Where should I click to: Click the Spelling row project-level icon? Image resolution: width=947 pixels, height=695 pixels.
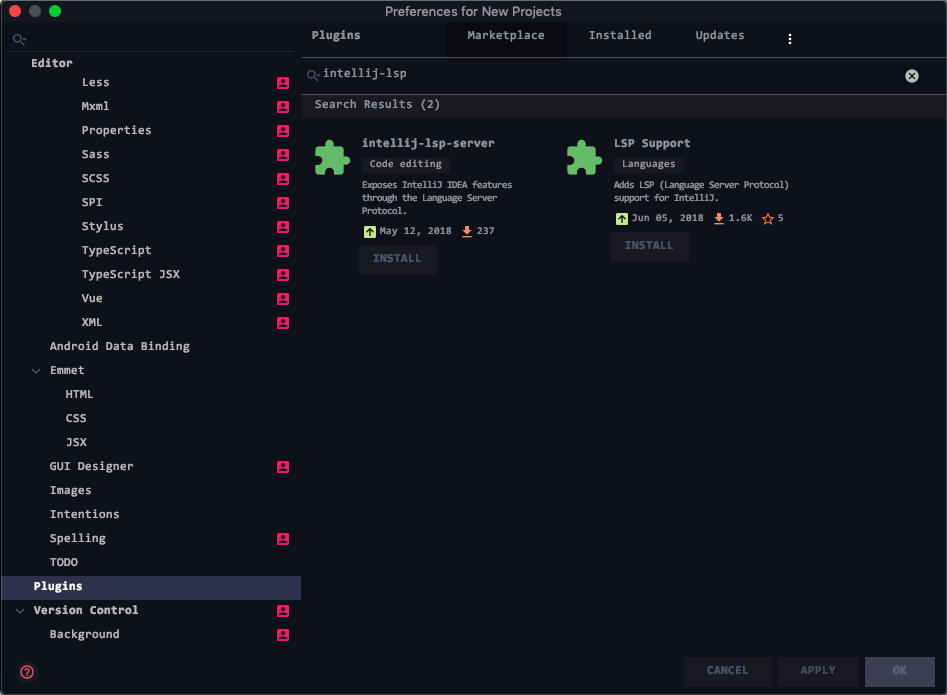pos(283,539)
